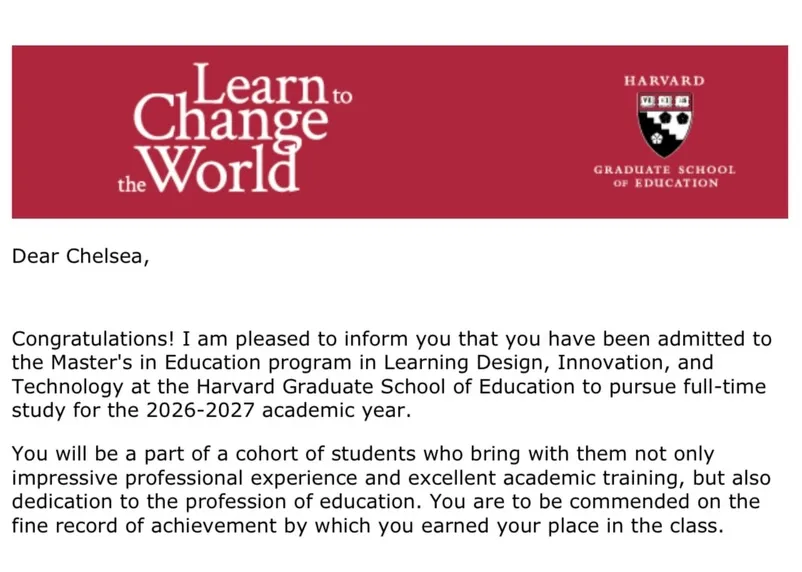Select the "Graduate School of Education" banner text

(x=664, y=176)
